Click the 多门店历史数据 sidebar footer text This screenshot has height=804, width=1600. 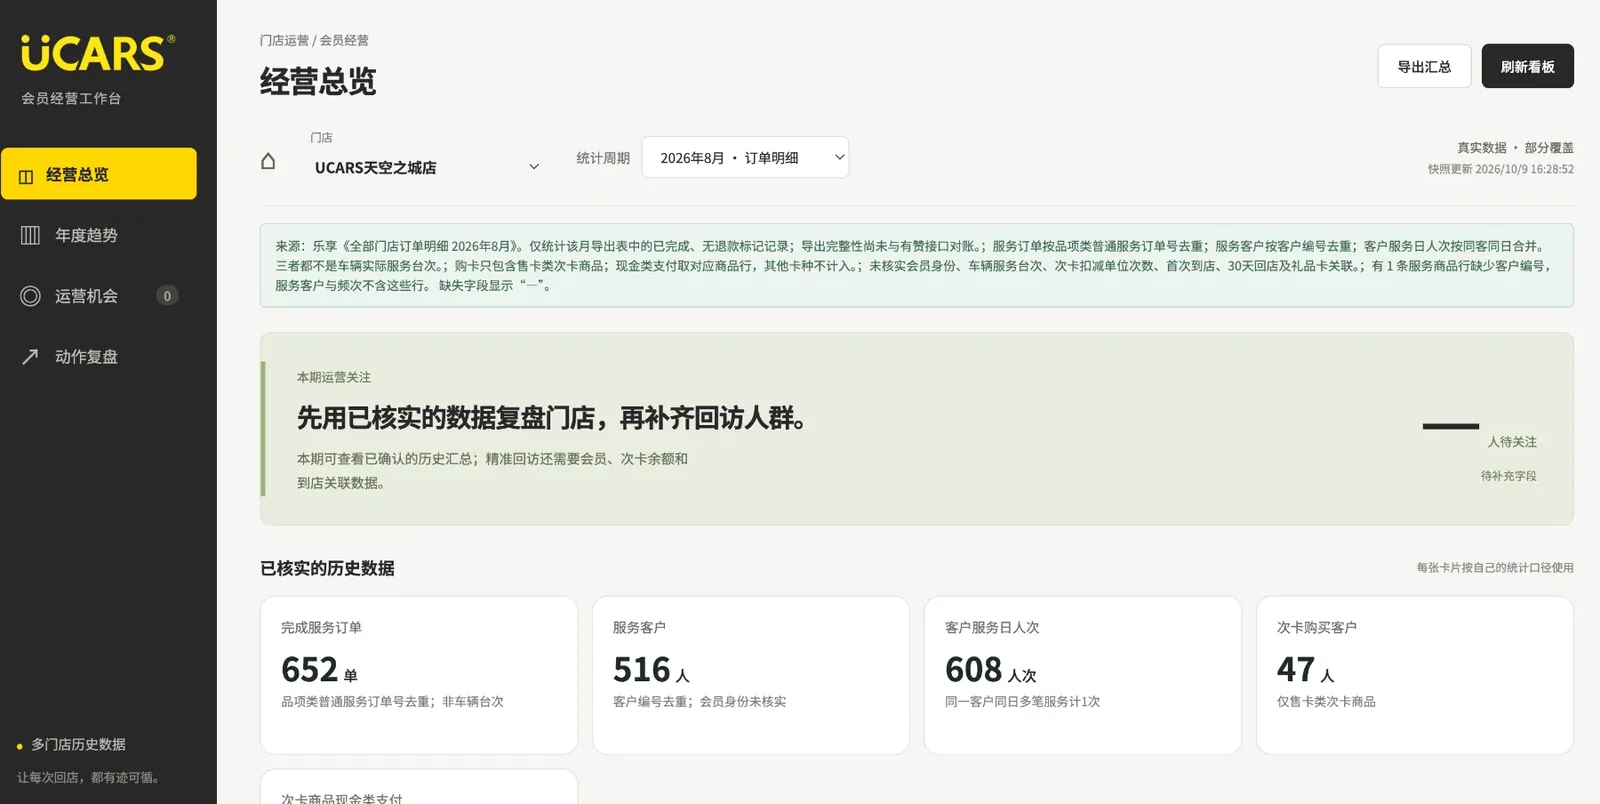(78, 744)
